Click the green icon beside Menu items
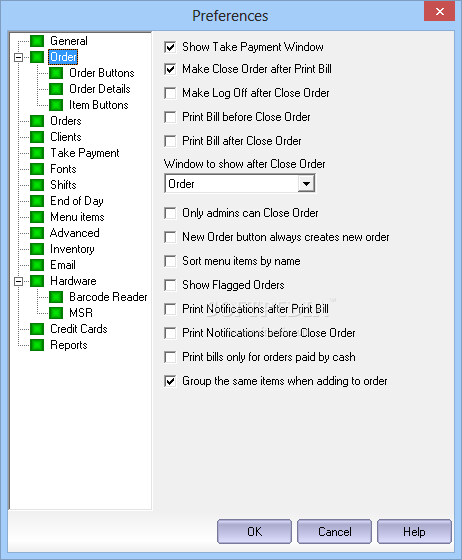The image size is (462, 560). point(37,217)
